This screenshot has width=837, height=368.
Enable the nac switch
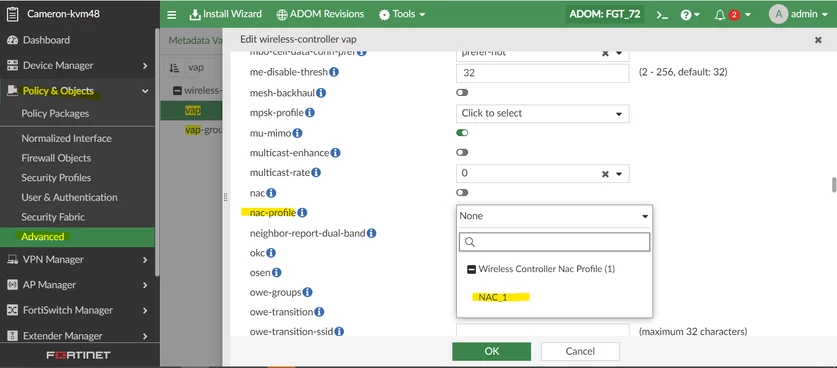(x=462, y=192)
